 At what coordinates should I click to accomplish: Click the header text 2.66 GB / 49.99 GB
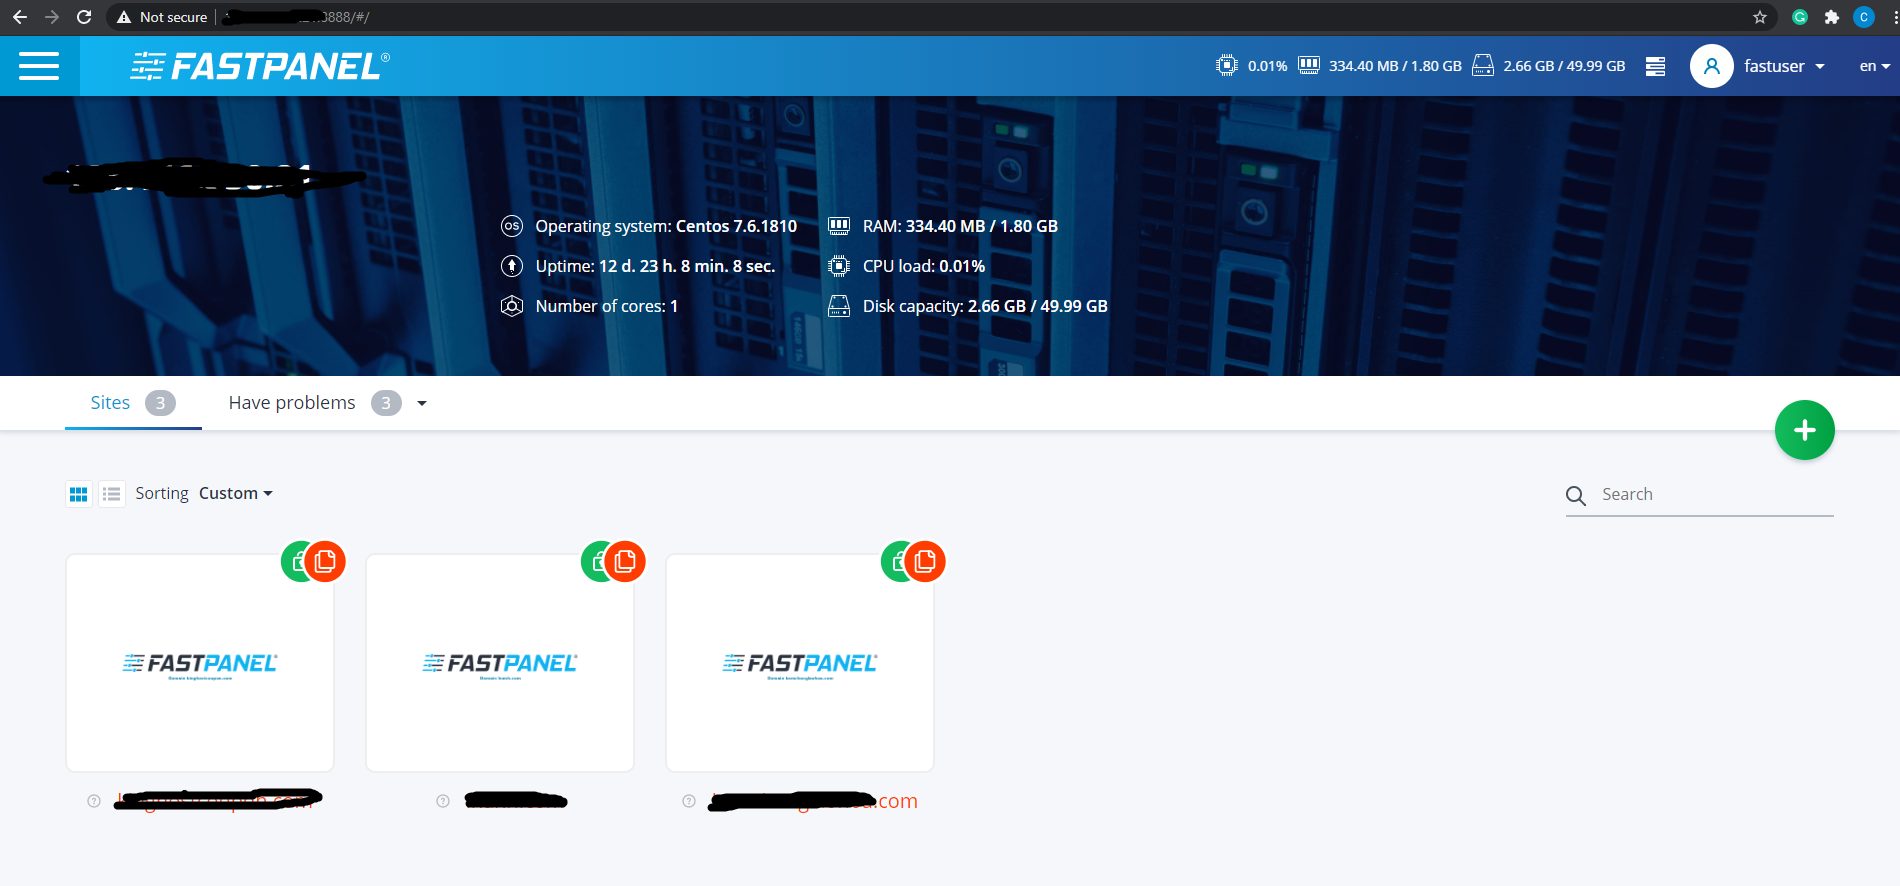coord(1564,66)
